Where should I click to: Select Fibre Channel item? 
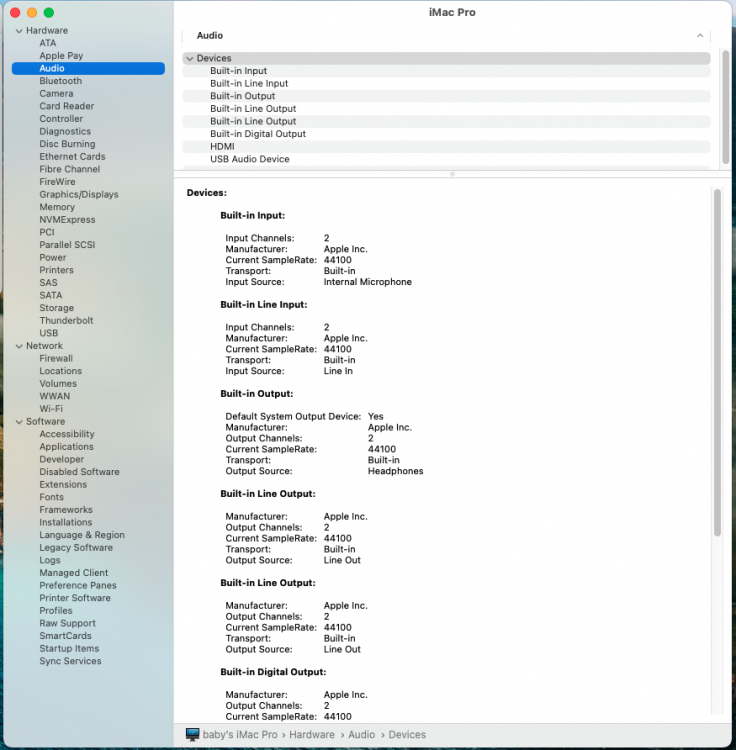(x=70, y=169)
